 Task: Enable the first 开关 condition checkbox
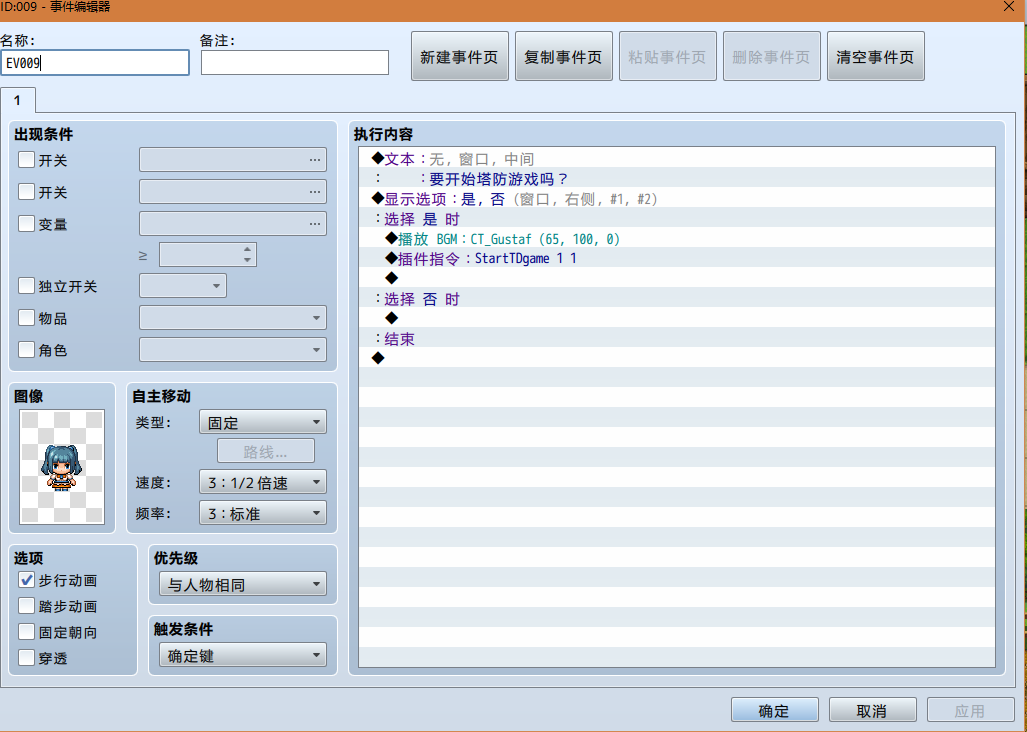pyautogui.click(x=26, y=160)
